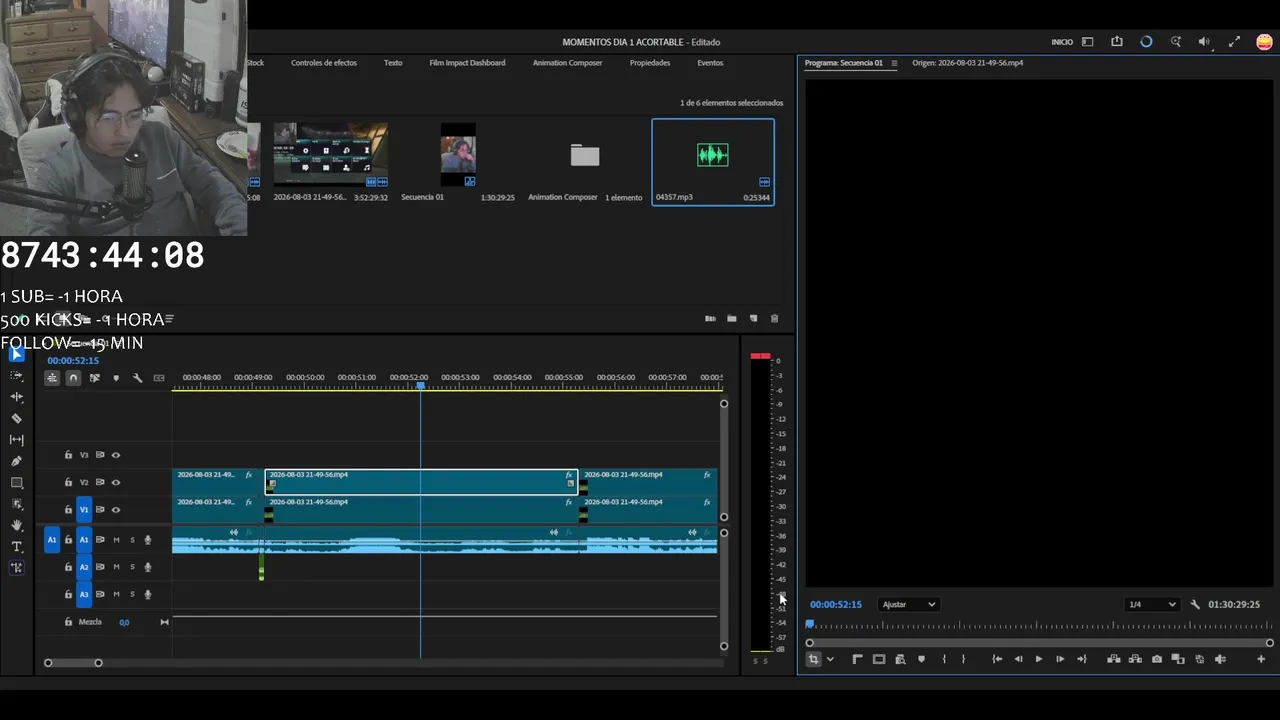Switch to Controles de efectos tab

pos(324,63)
